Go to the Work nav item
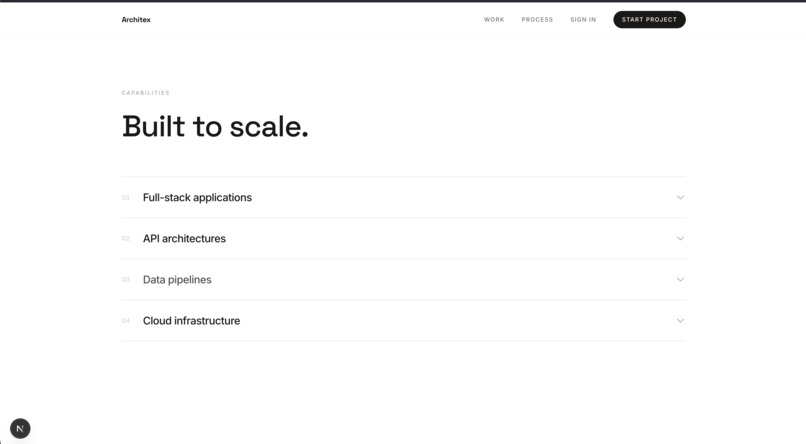 494,20
